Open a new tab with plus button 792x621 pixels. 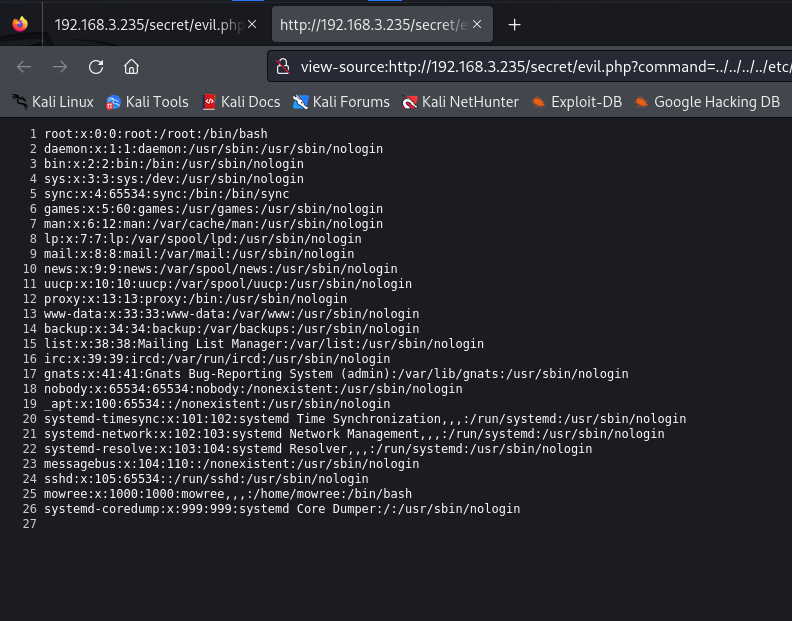(514, 24)
